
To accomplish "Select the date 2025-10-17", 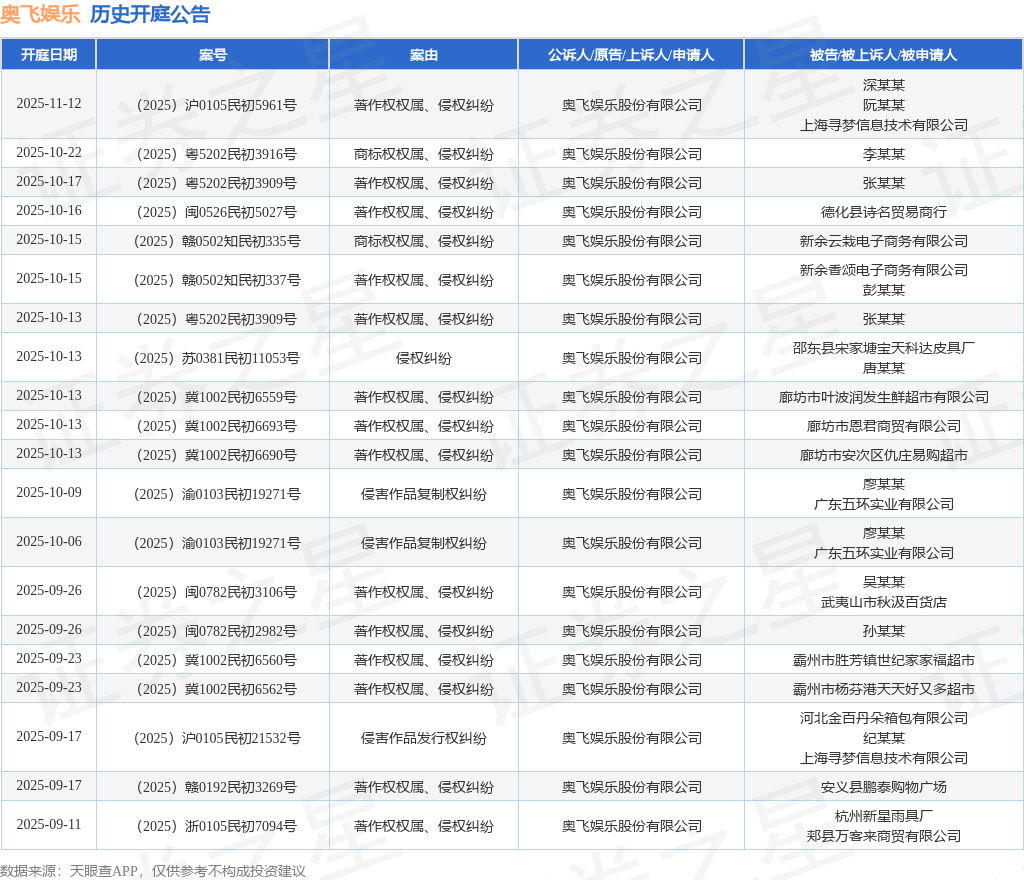I will coord(49,181).
